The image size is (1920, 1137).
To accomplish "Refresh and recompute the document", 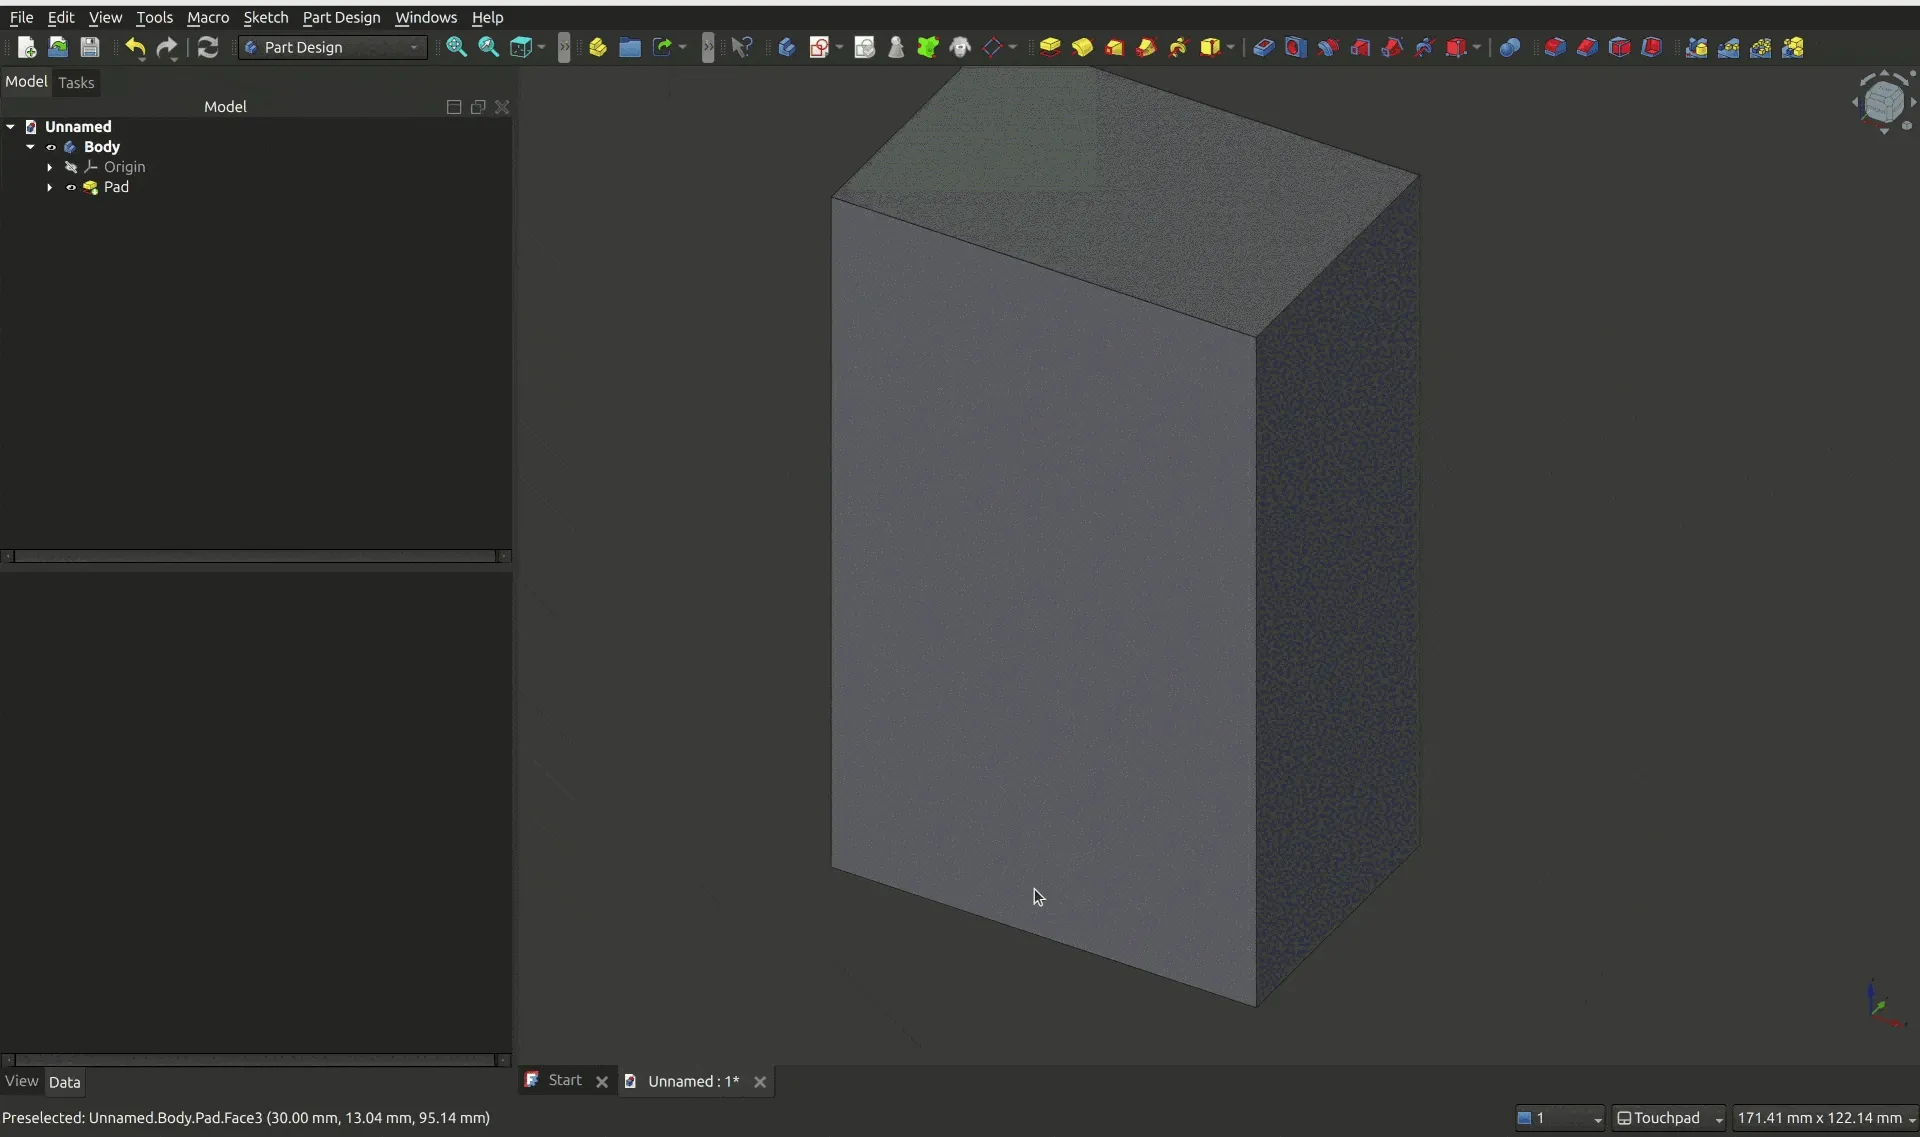I will click(208, 47).
